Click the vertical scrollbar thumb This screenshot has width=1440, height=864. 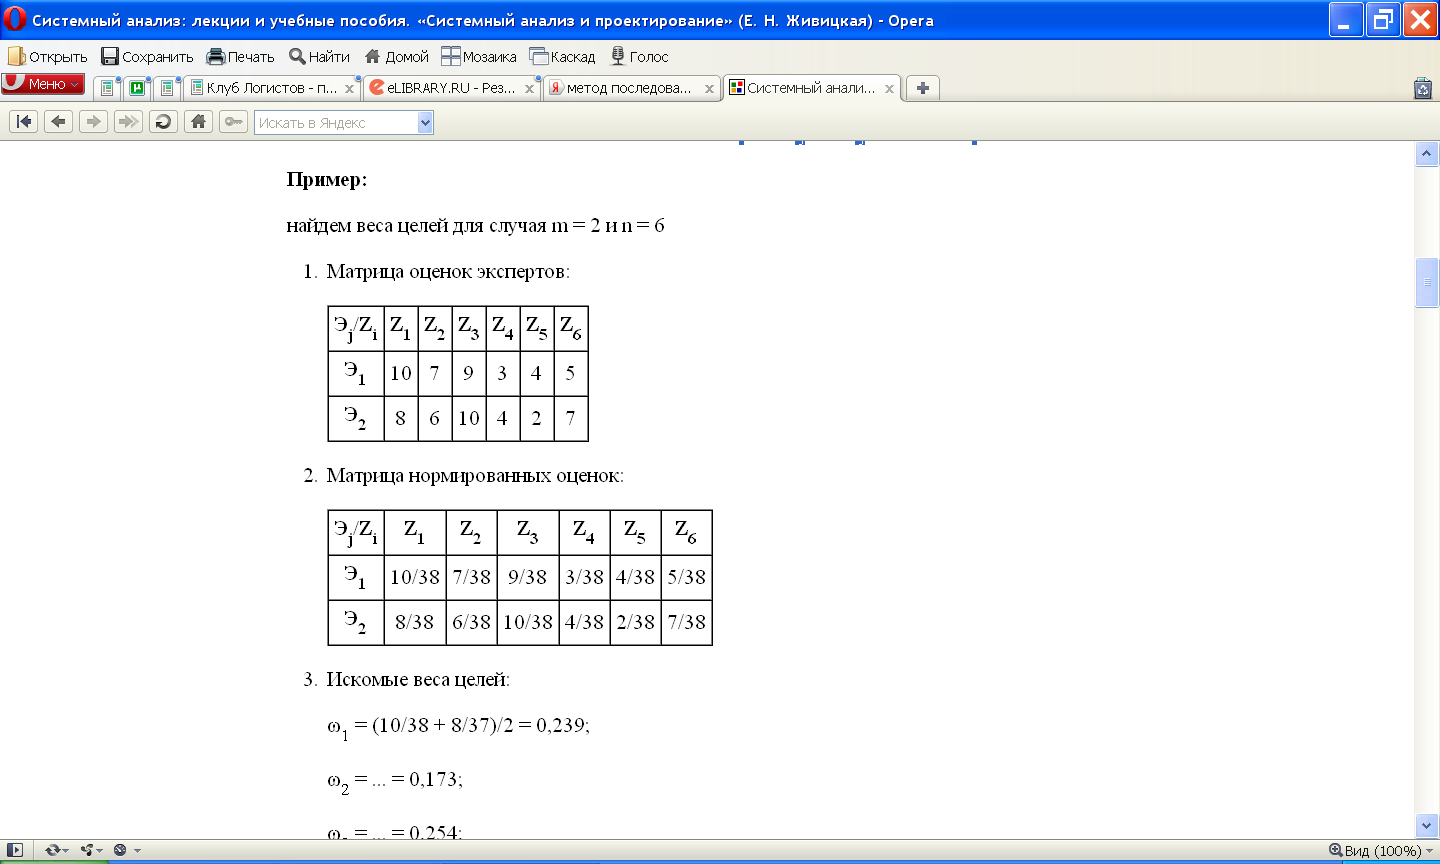[1427, 283]
